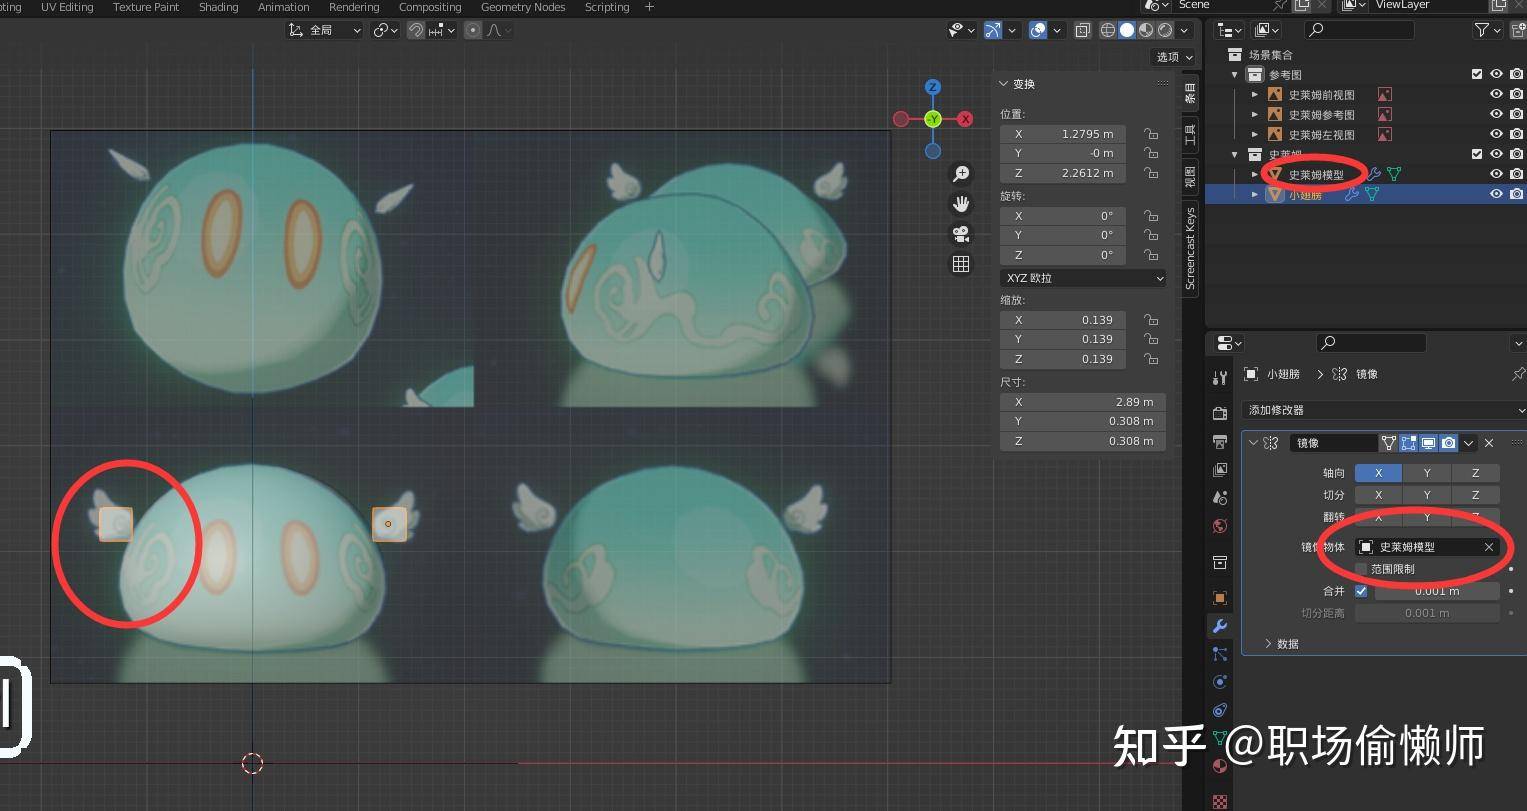The image size is (1527, 811).
Task: Toggle mirror modifier render display
Action: [x=1448, y=443]
